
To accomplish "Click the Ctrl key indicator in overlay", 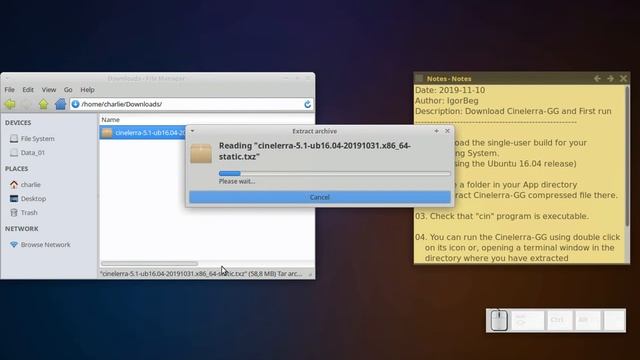I will tap(558, 320).
